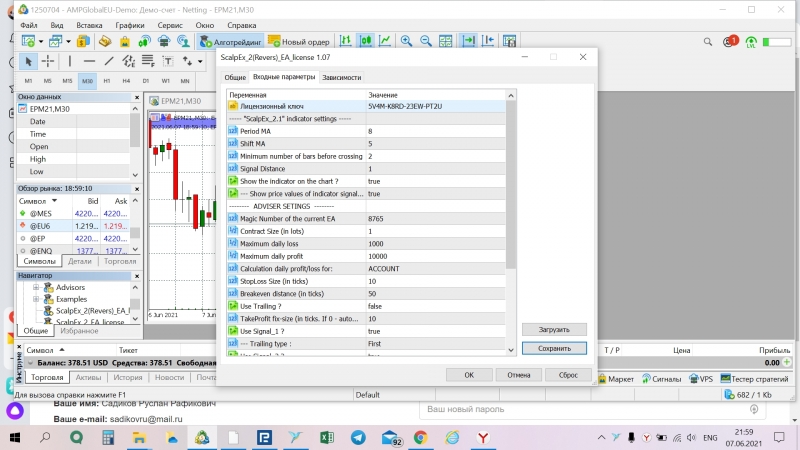Select Maximum daily loss value 1000
The width and height of the screenshot is (800, 450).
click(436, 244)
